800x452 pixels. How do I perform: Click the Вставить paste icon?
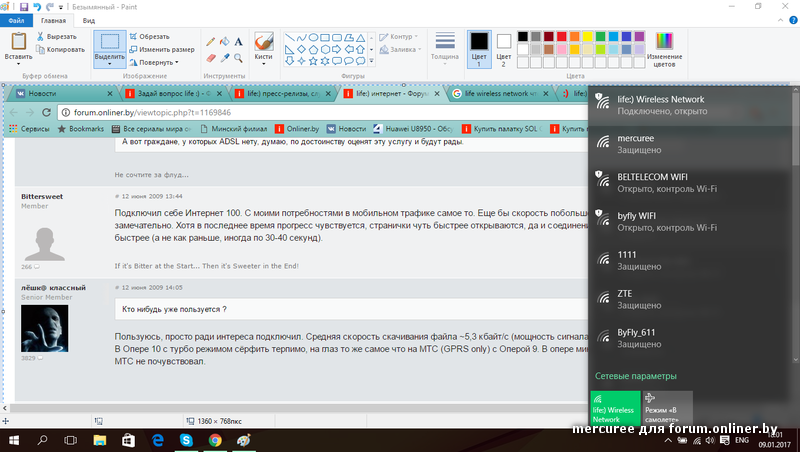18,41
